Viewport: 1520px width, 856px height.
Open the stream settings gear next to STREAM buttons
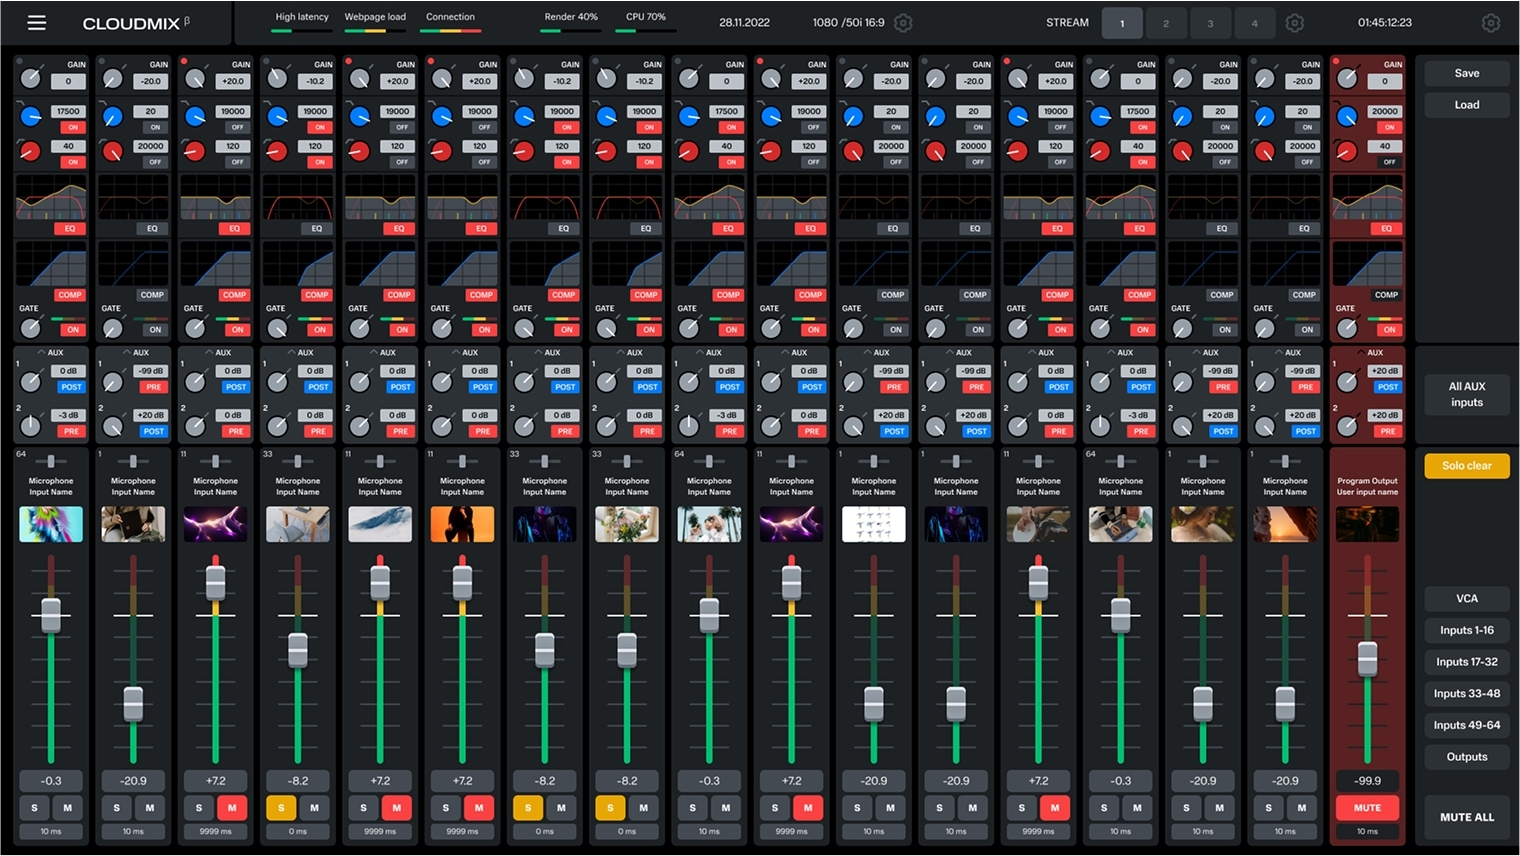[1294, 22]
